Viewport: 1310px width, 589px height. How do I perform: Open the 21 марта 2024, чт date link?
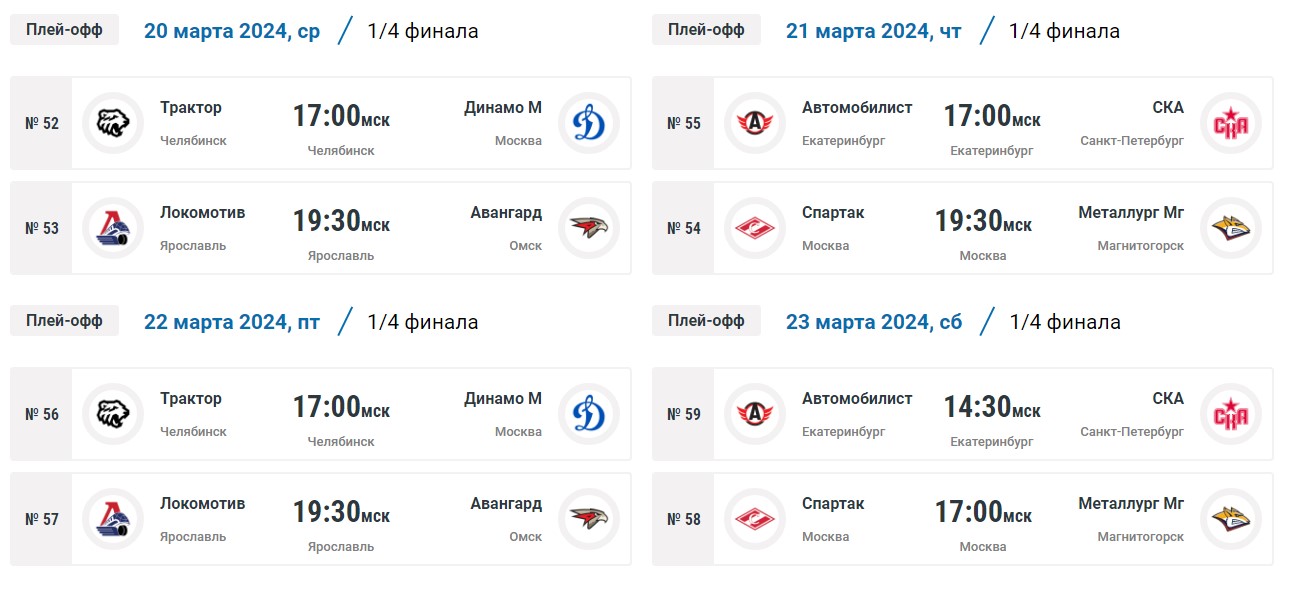pos(874,31)
